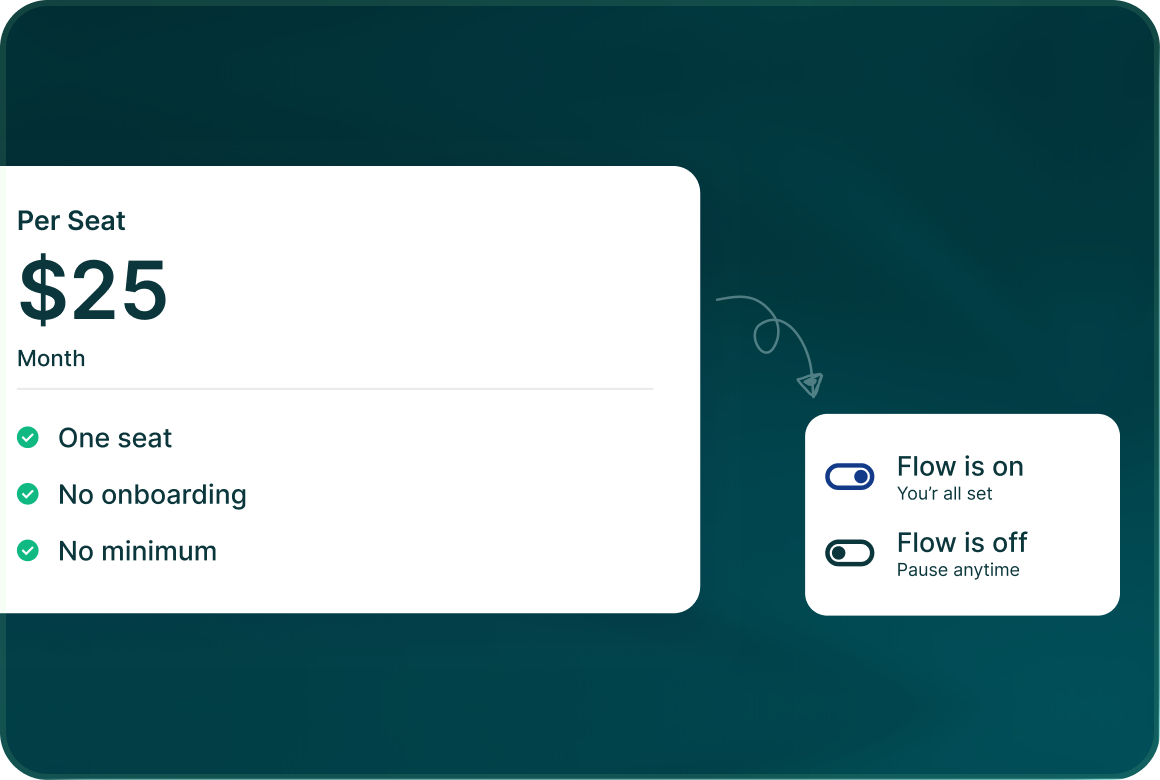Click the green check beside 'No minimum'

coord(28,551)
